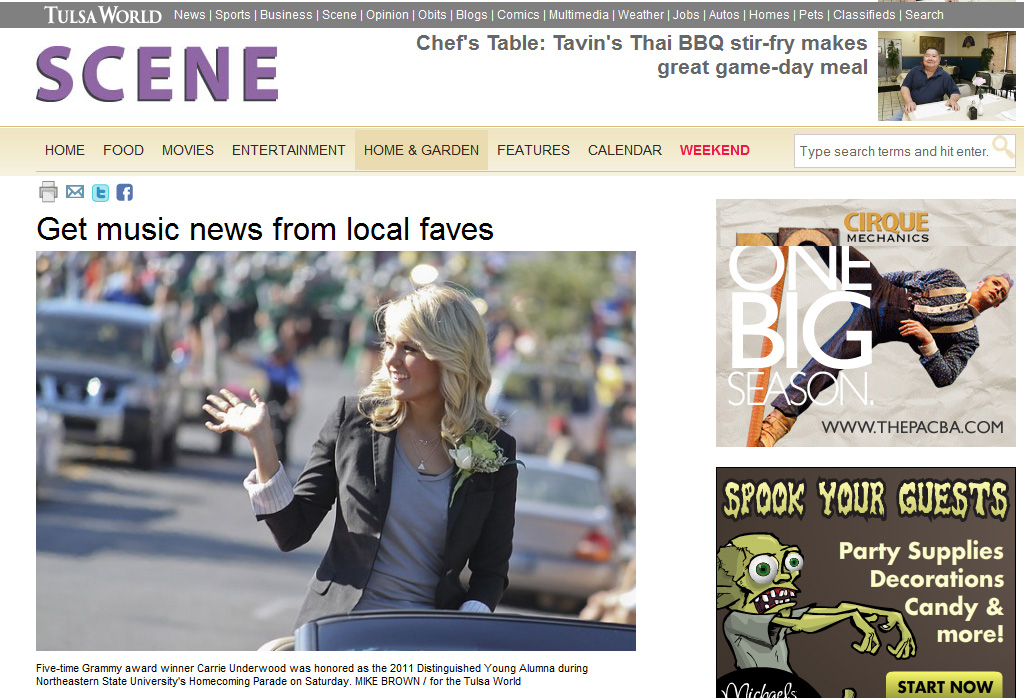1024x698 pixels.
Task: Click the print article icon
Action: (48, 192)
